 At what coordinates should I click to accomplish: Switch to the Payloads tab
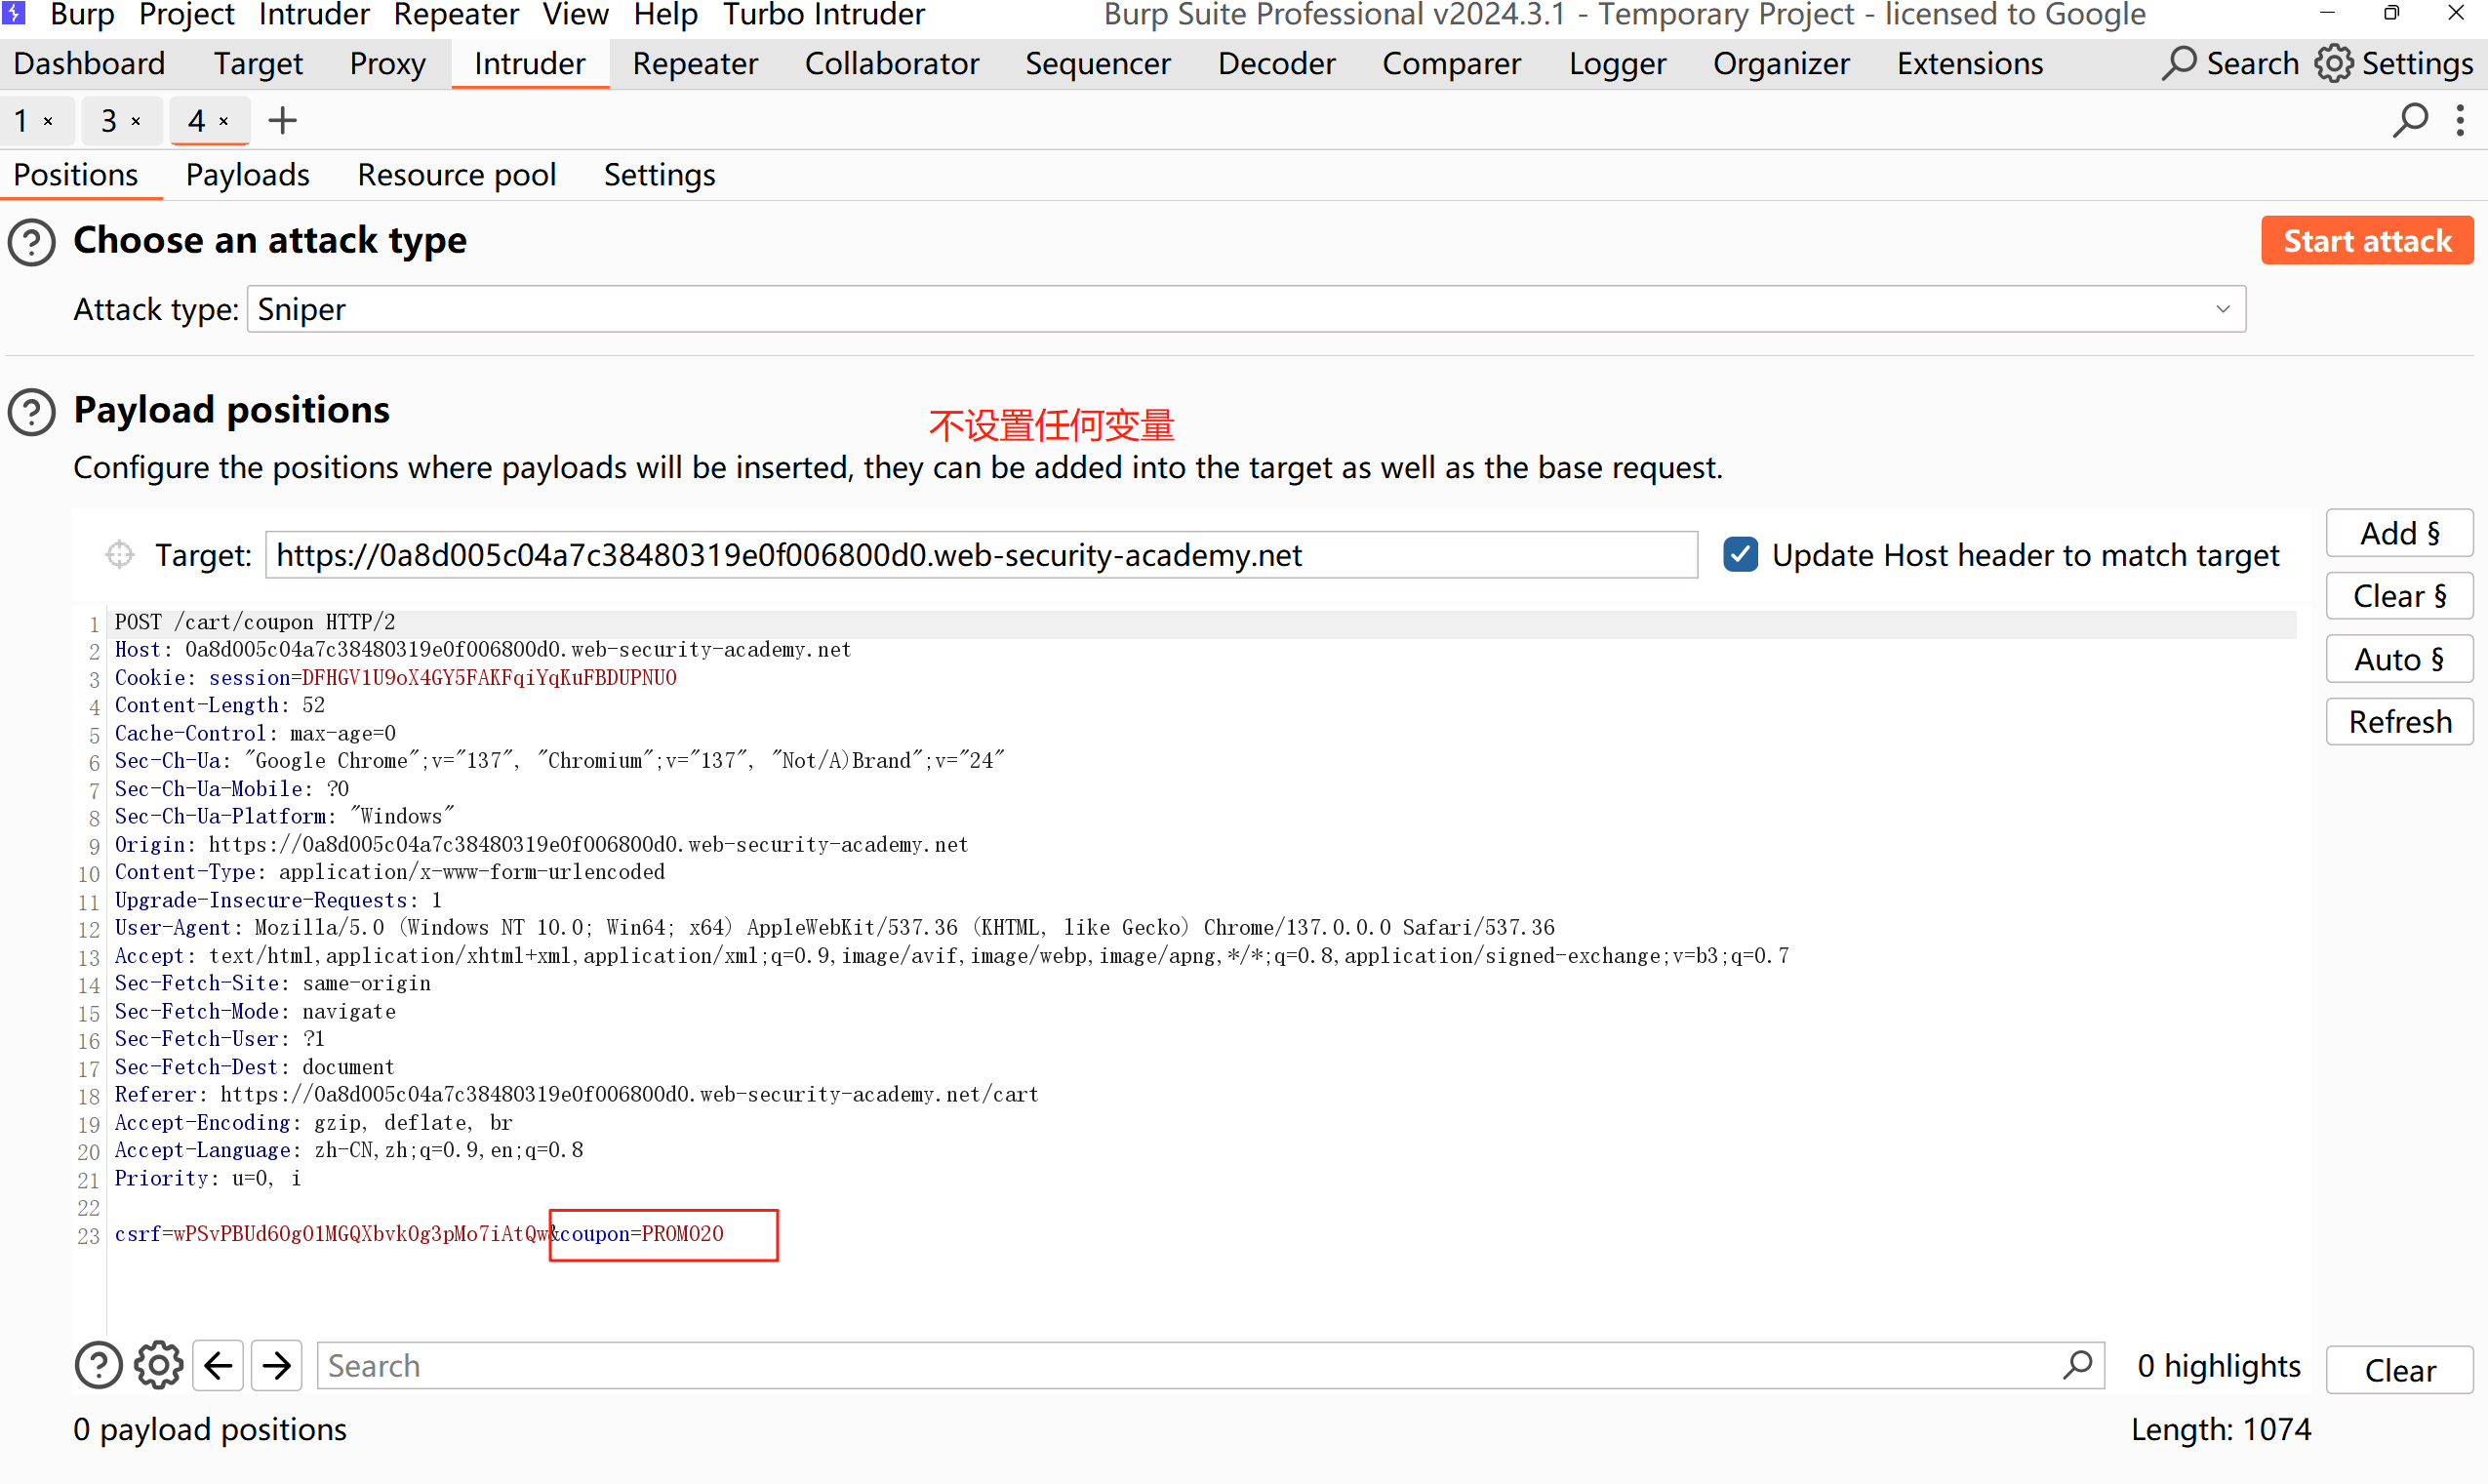247,175
